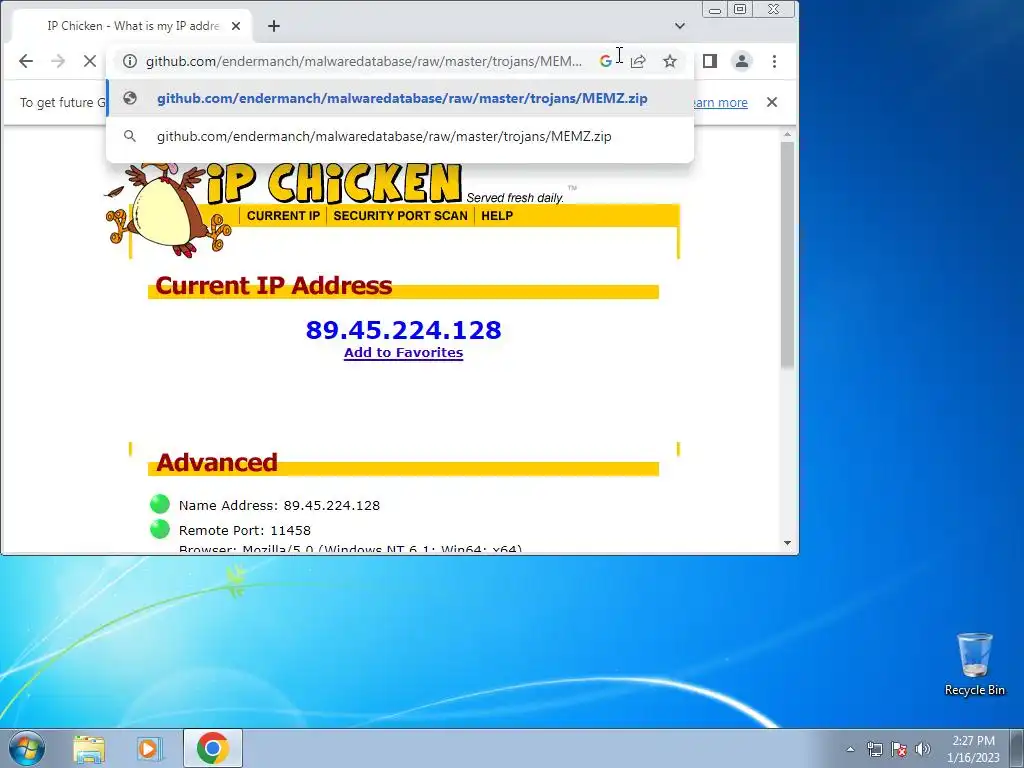
Task: Dismiss the Chrome update notification bar
Action: coord(772,102)
